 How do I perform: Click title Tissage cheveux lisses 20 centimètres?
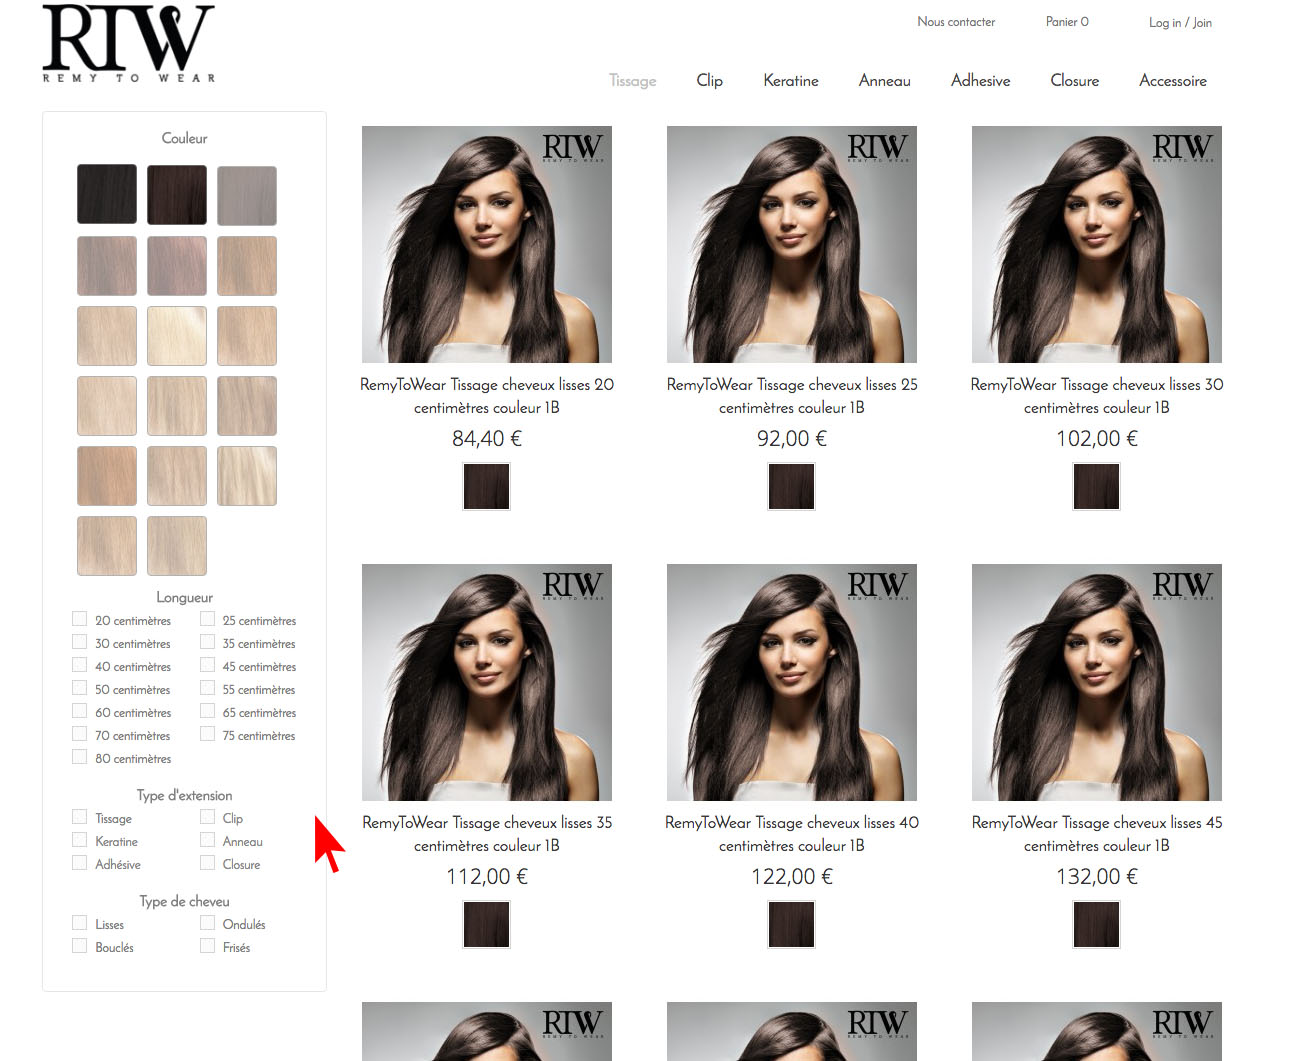point(487,396)
